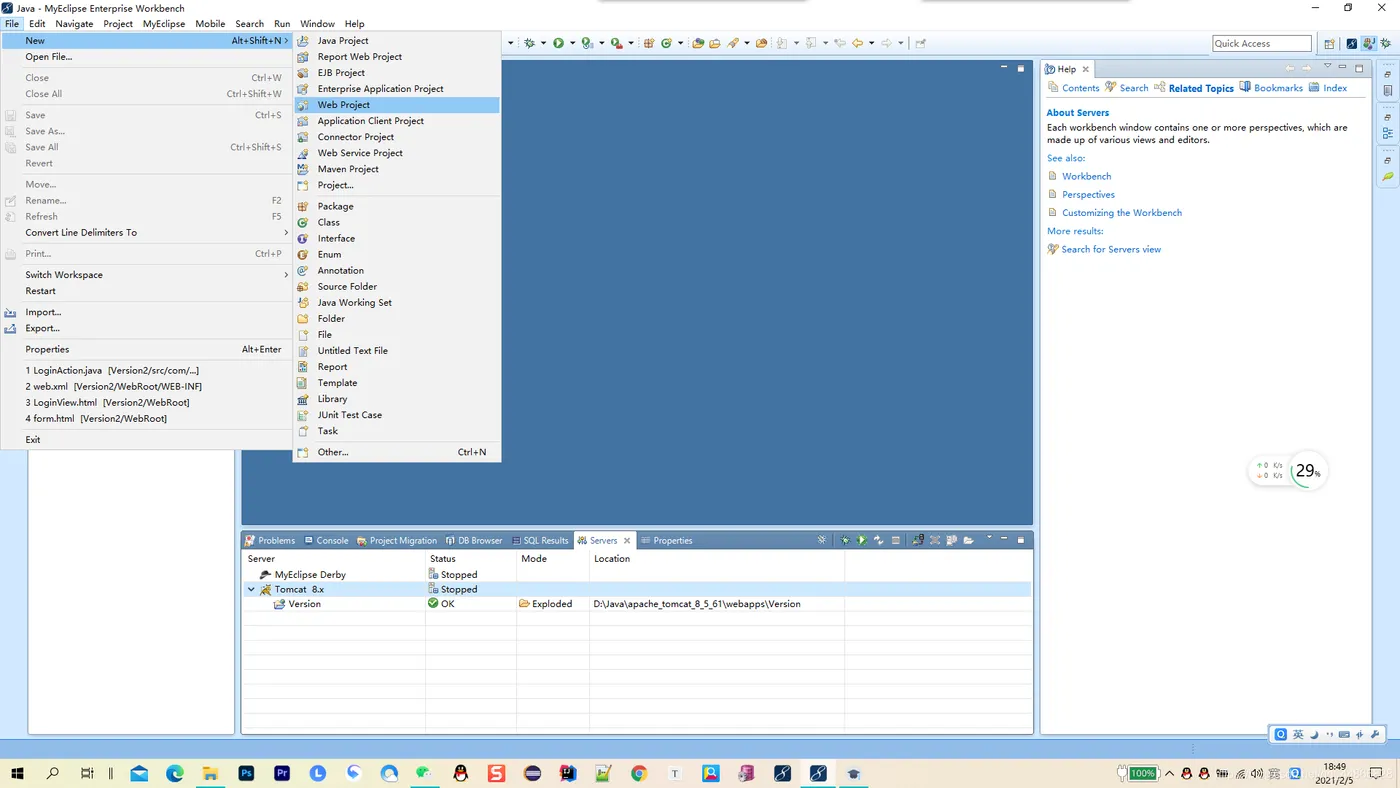The width and height of the screenshot is (1400, 788).
Task: Open the Workbench help link
Action: (x=1086, y=176)
